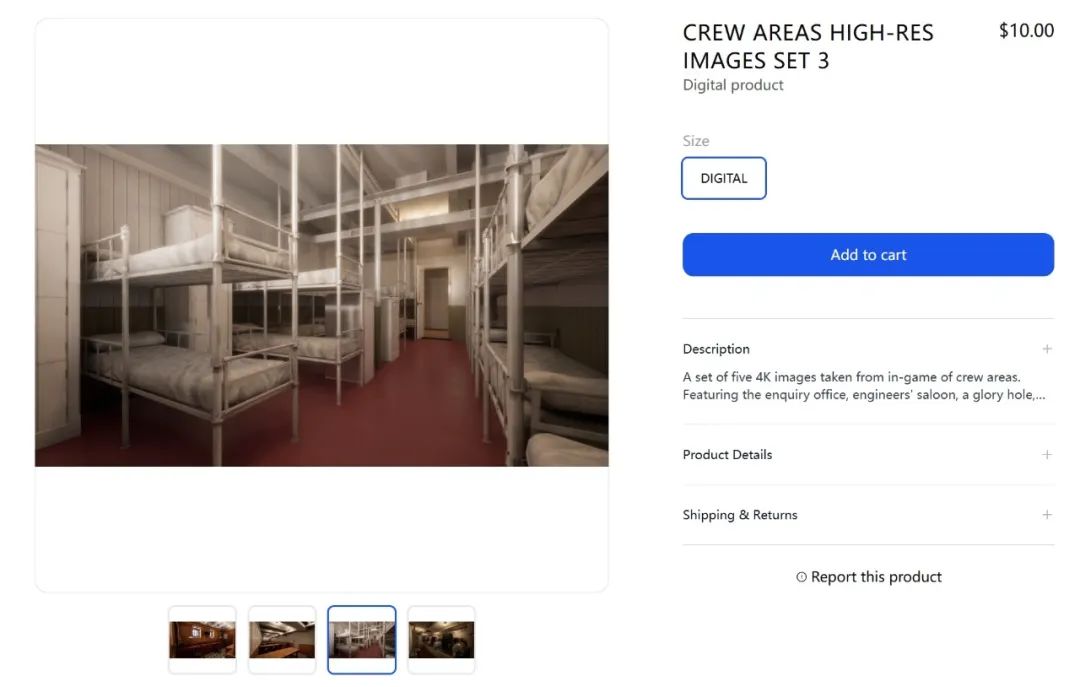
Task: Add the image set to cart
Action: [868, 255]
